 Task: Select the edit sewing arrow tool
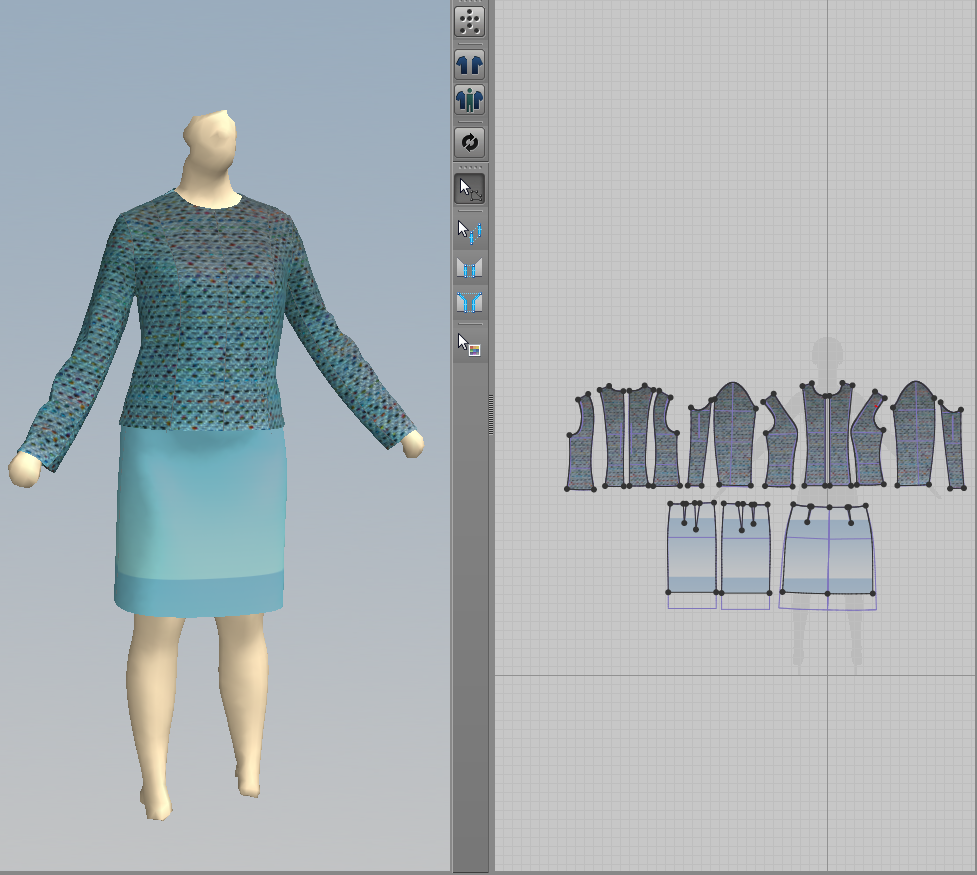click(x=469, y=232)
